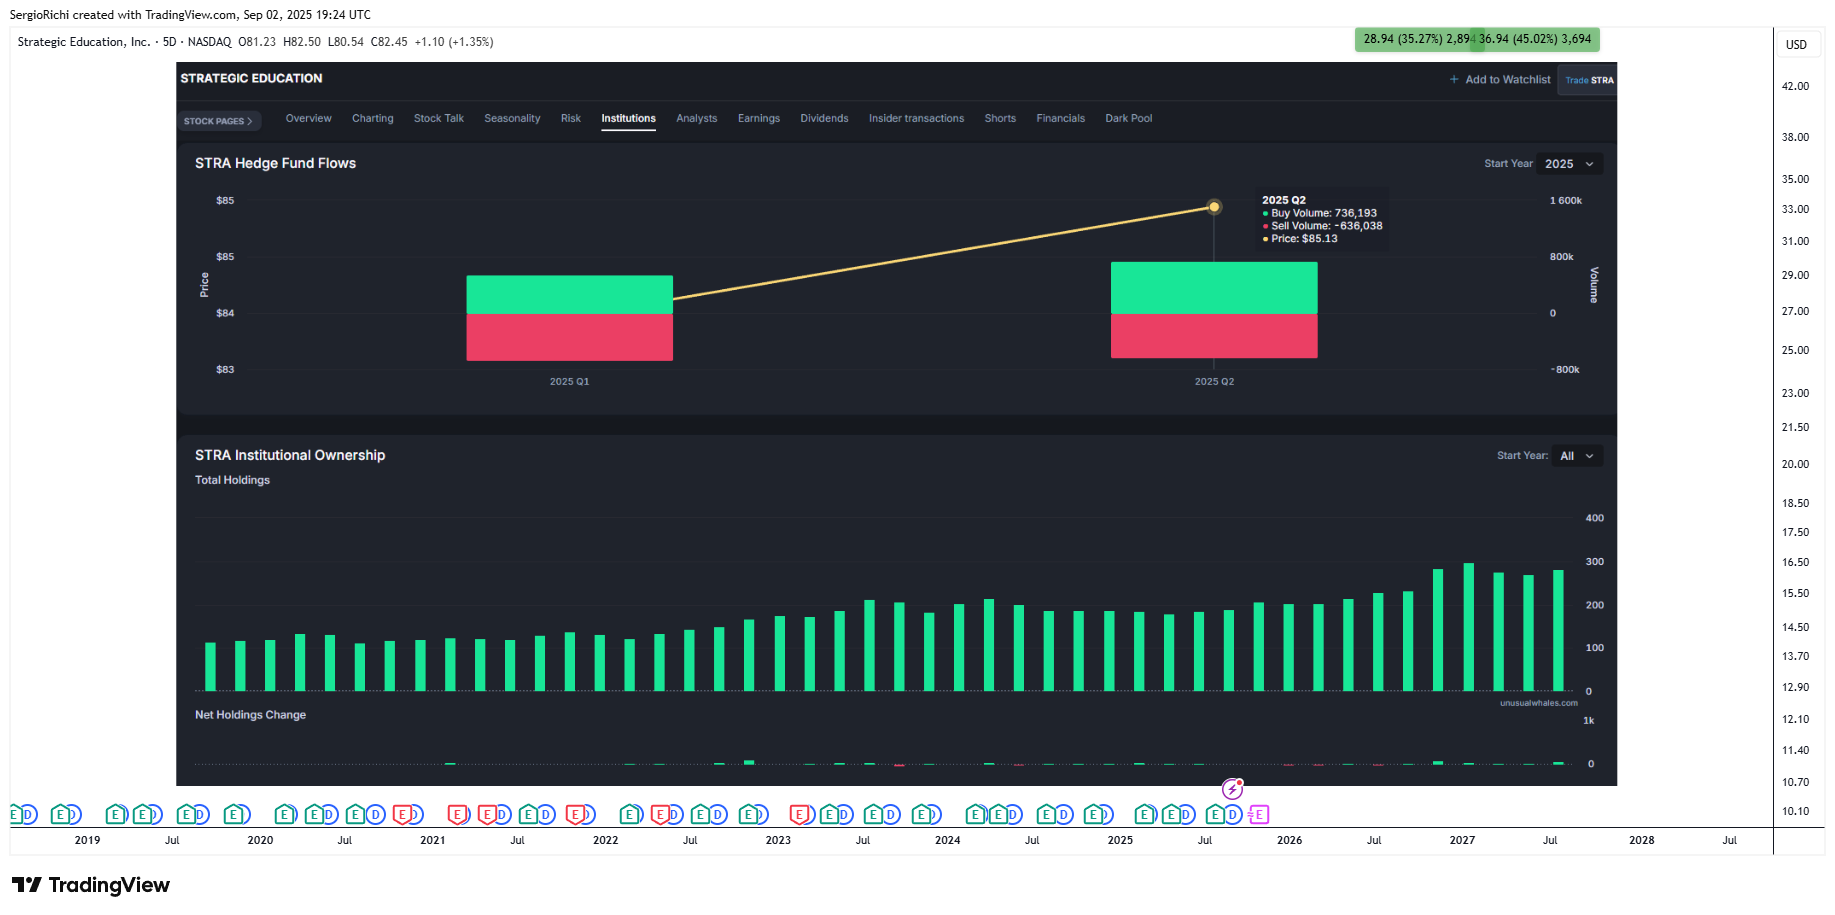The height and width of the screenshot is (915, 1835).
Task: Switch to the Charting tab
Action: (373, 118)
